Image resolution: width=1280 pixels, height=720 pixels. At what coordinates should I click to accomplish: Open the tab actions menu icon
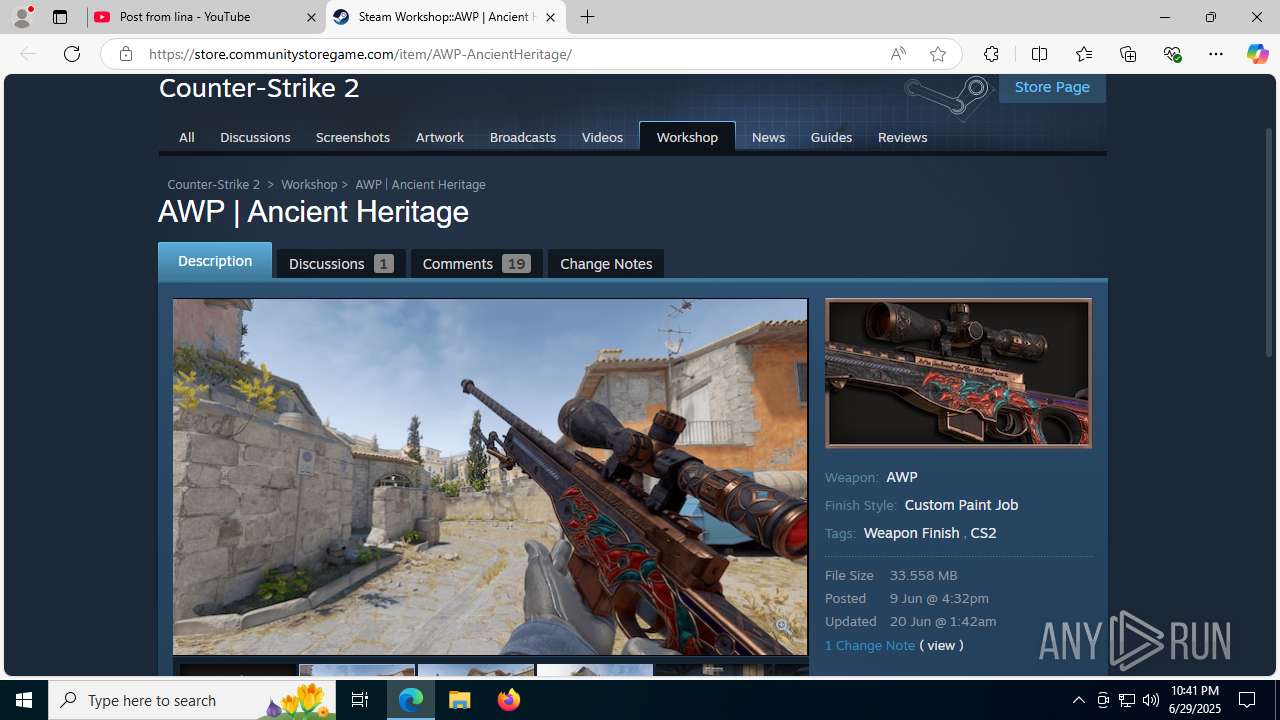60,17
